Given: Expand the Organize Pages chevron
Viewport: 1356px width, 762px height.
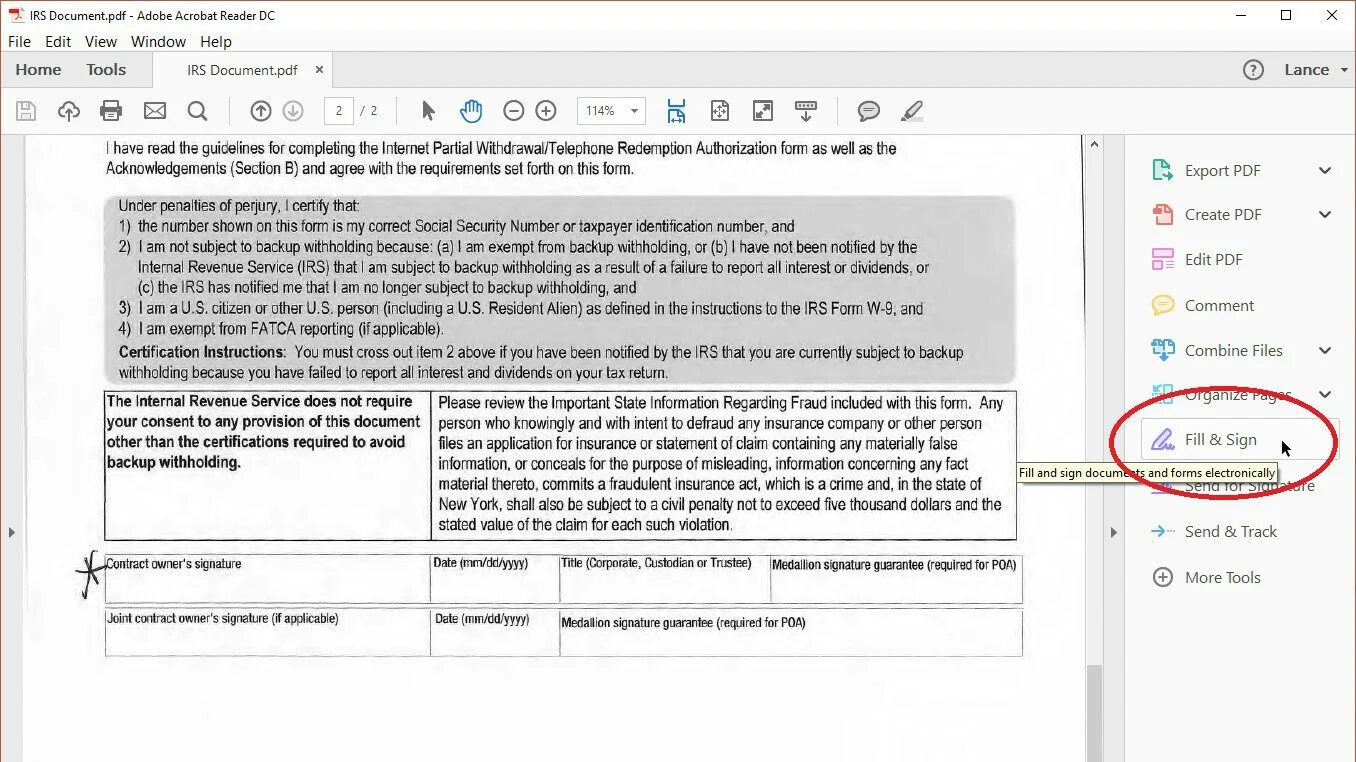Looking at the screenshot, I should pos(1325,395).
